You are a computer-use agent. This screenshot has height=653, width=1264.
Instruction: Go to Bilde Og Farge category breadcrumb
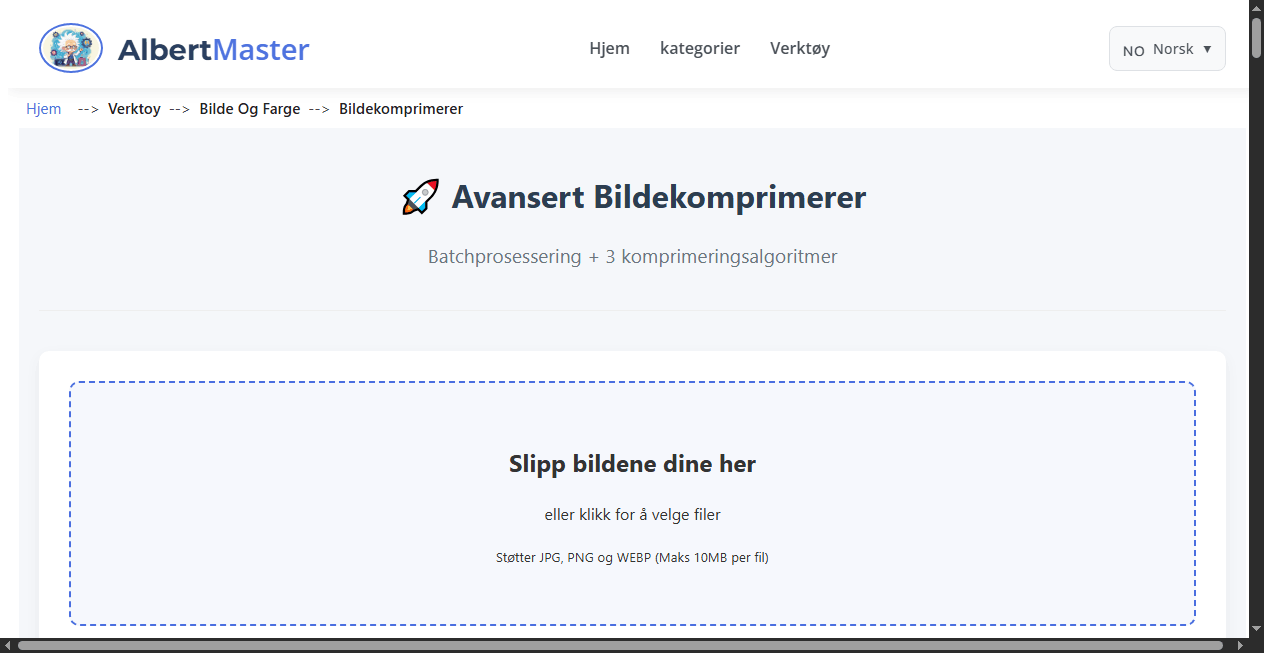click(250, 108)
